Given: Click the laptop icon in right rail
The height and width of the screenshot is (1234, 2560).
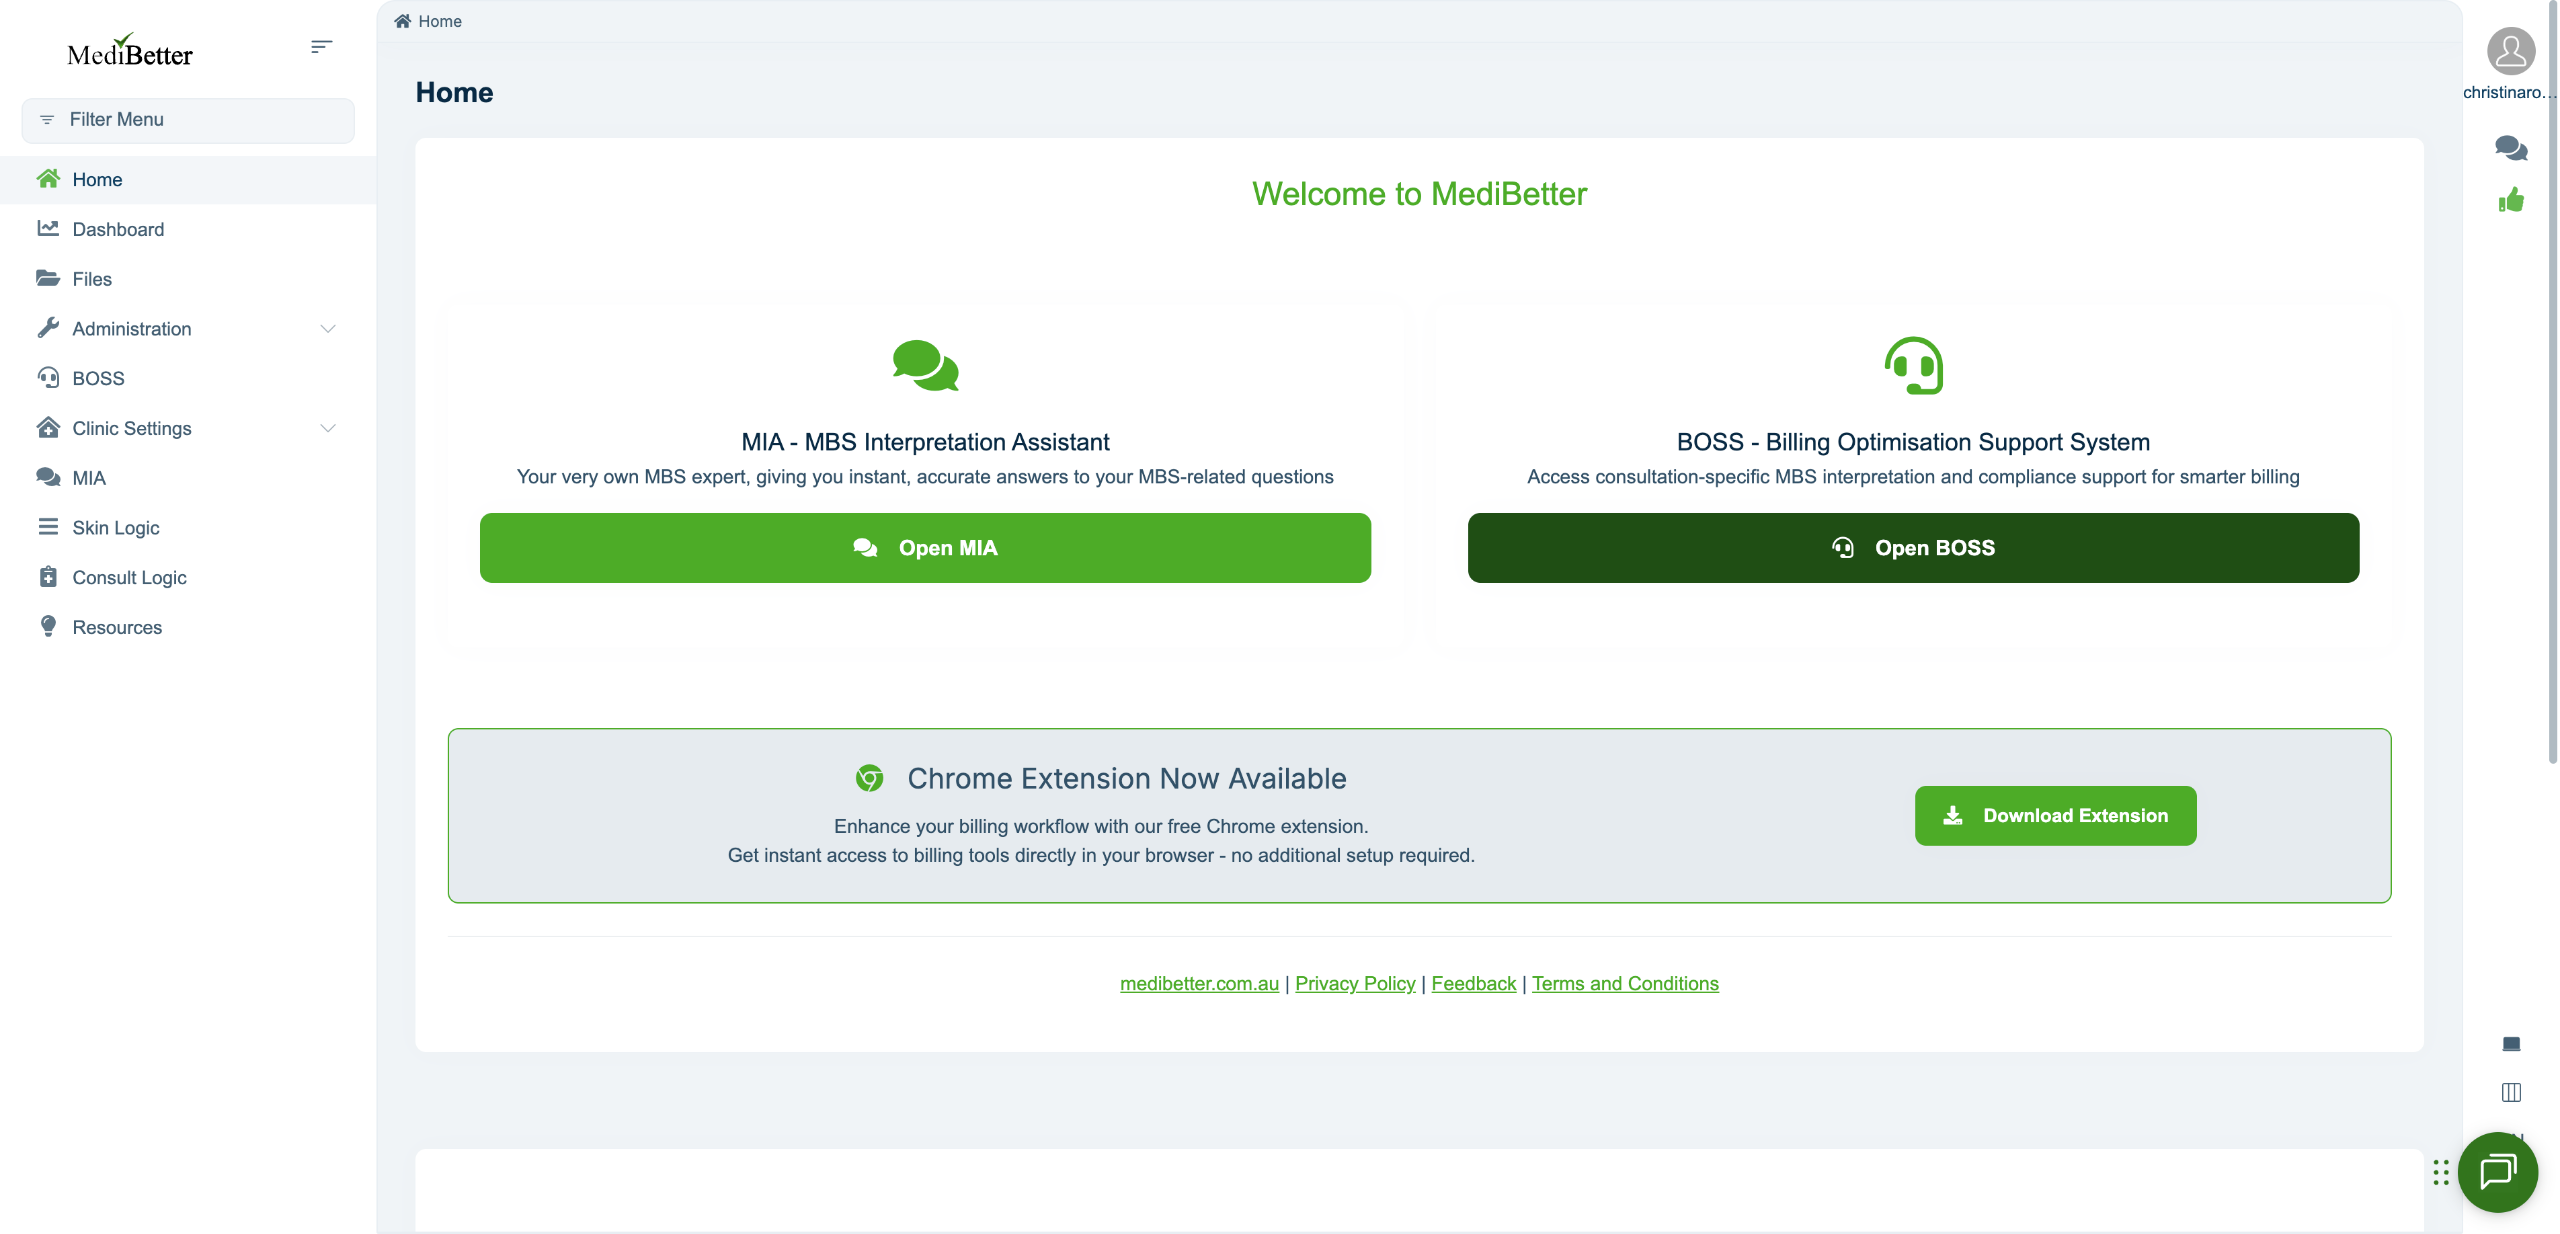Looking at the screenshot, I should [2510, 1044].
